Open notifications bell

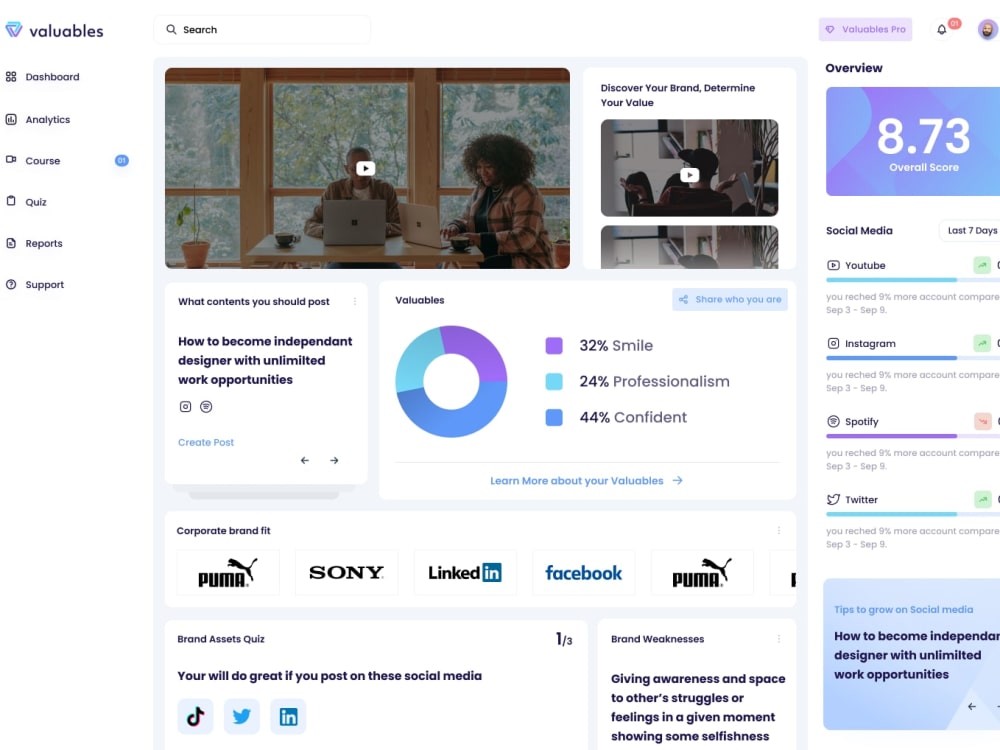point(941,29)
